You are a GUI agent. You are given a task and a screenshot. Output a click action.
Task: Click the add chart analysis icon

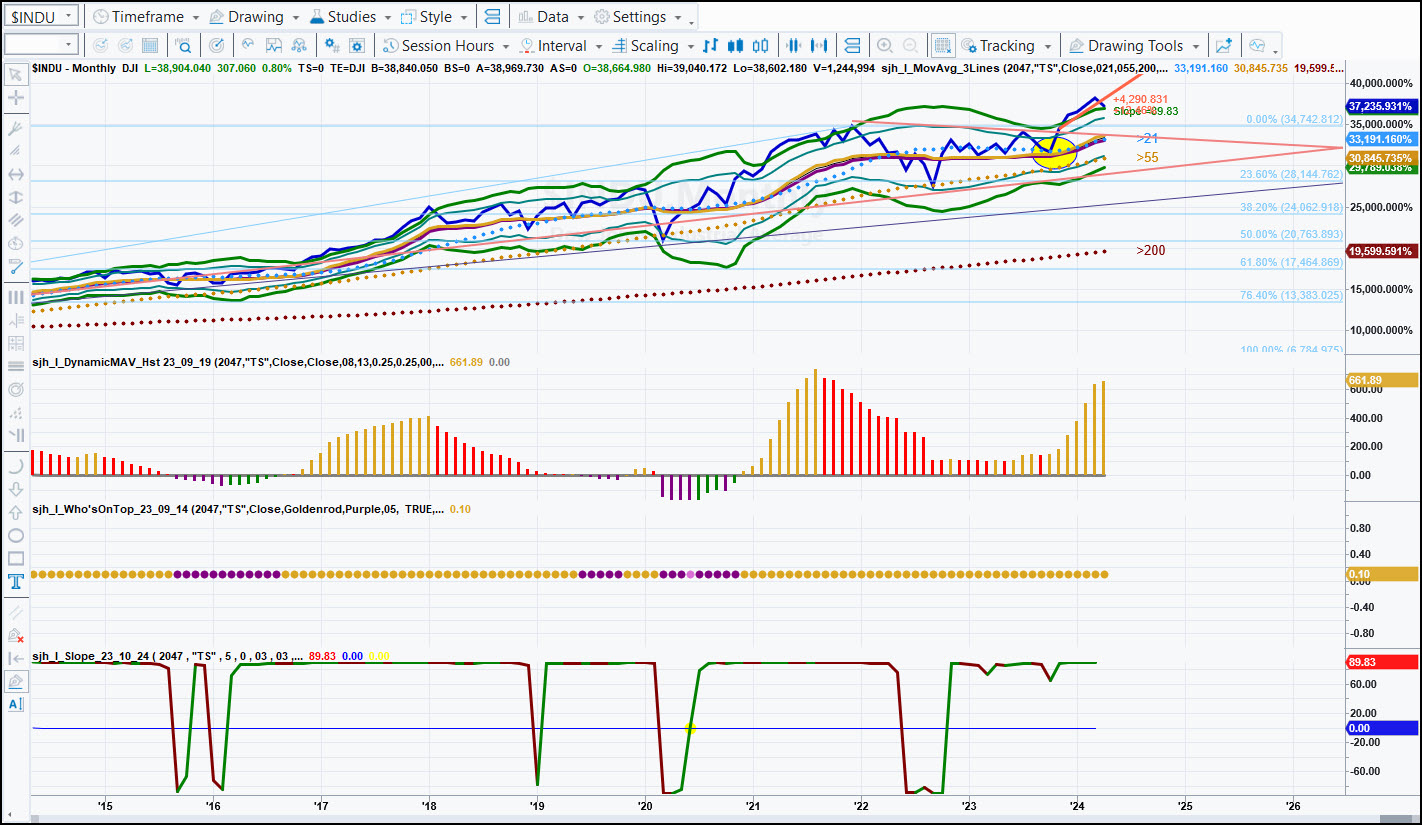[1223, 45]
